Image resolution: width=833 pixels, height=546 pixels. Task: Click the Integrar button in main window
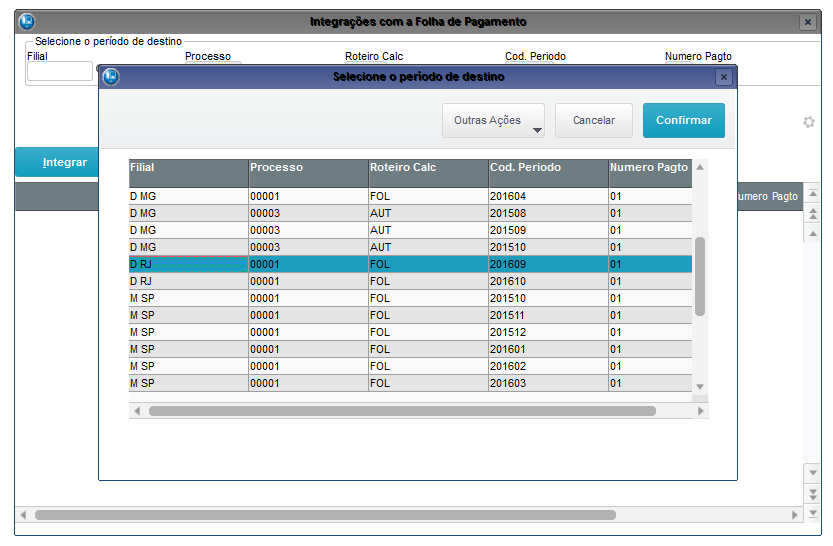(x=57, y=162)
